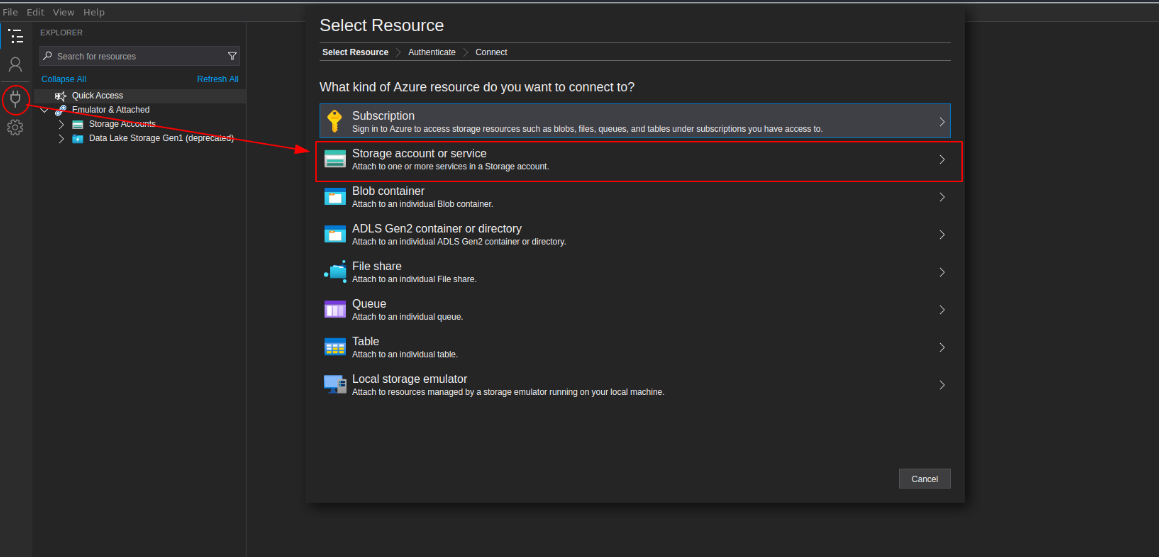Click chevron on Local storage emulator row
1159x557 pixels.
tap(942, 385)
